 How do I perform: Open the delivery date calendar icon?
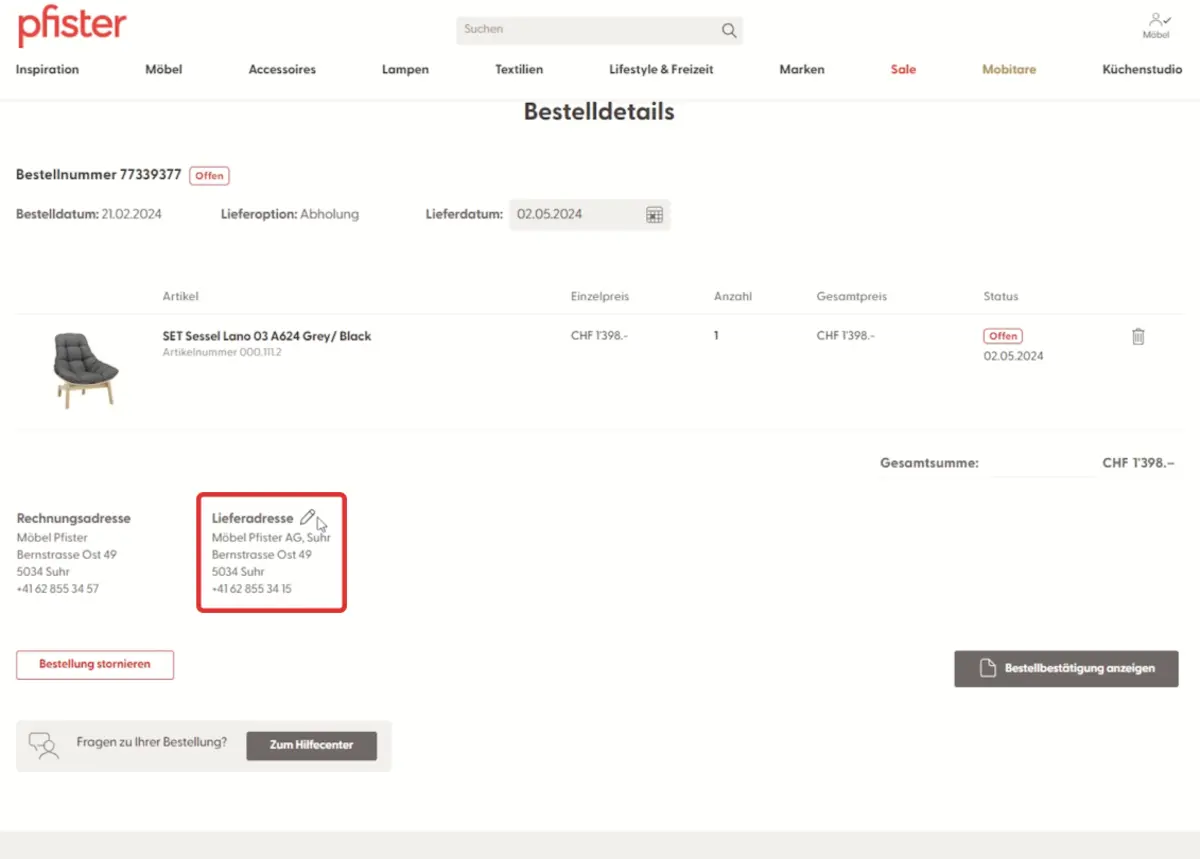[654, 215]
